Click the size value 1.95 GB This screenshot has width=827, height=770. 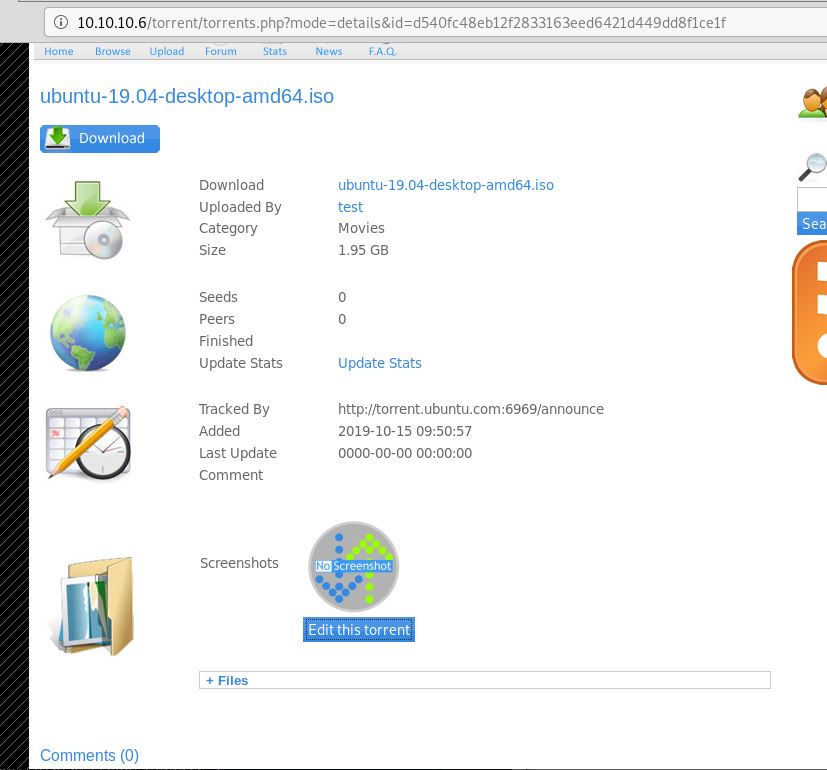pos(363,250)
